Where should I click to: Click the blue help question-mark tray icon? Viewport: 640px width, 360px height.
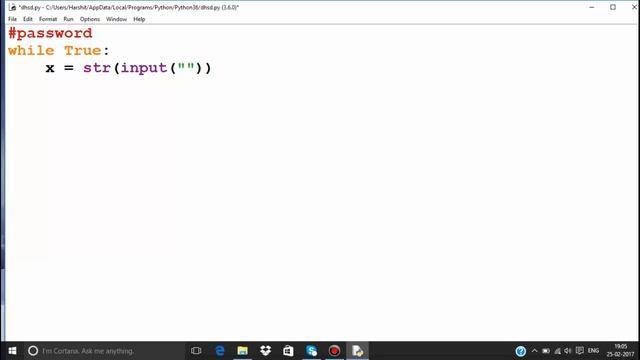[x=520, y=351]
